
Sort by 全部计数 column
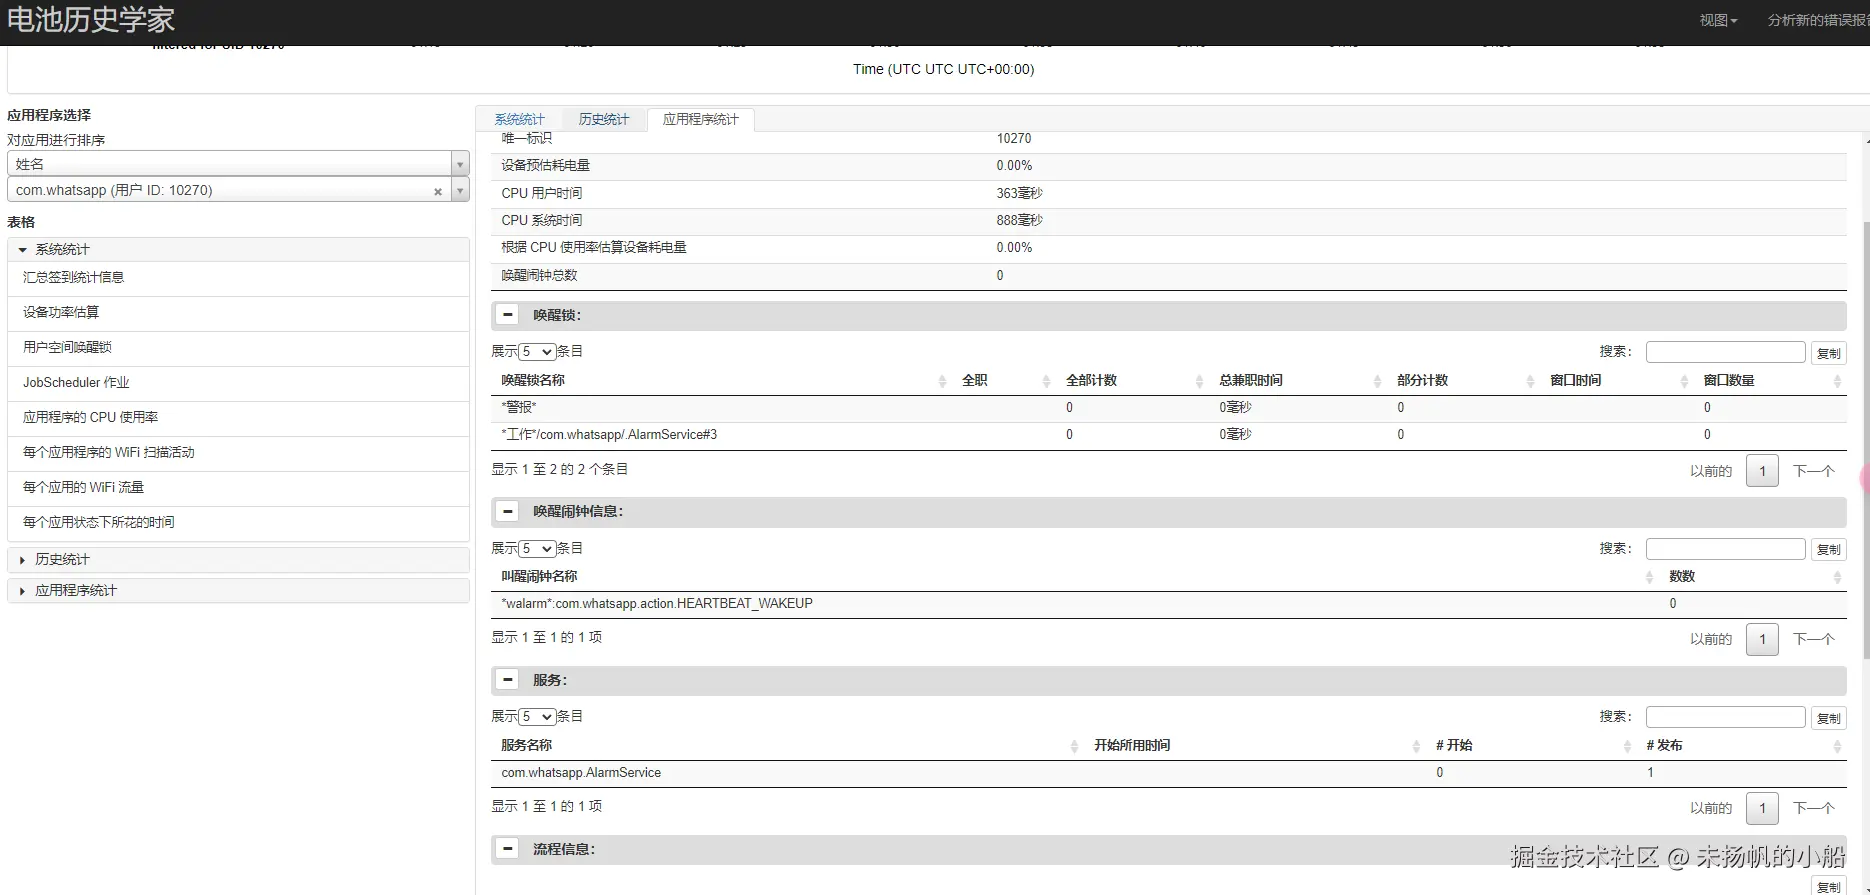pyautogui.click(x=1133, y=380)
